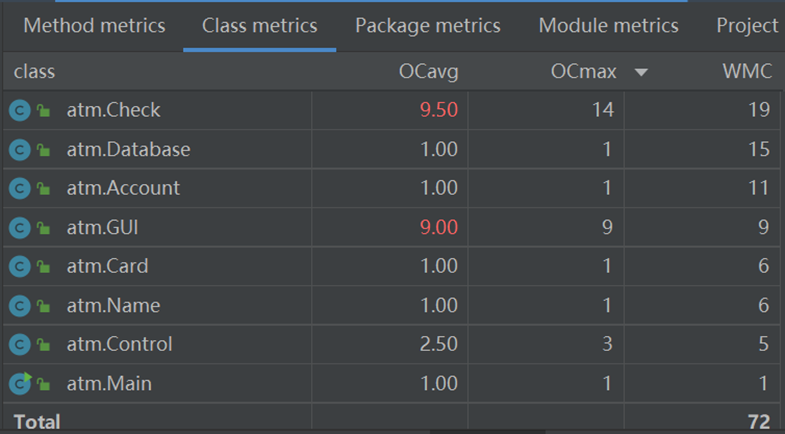The image size is (785, 434).
Task: Switch to the Project metrics tab
Action: pos(748,26)
